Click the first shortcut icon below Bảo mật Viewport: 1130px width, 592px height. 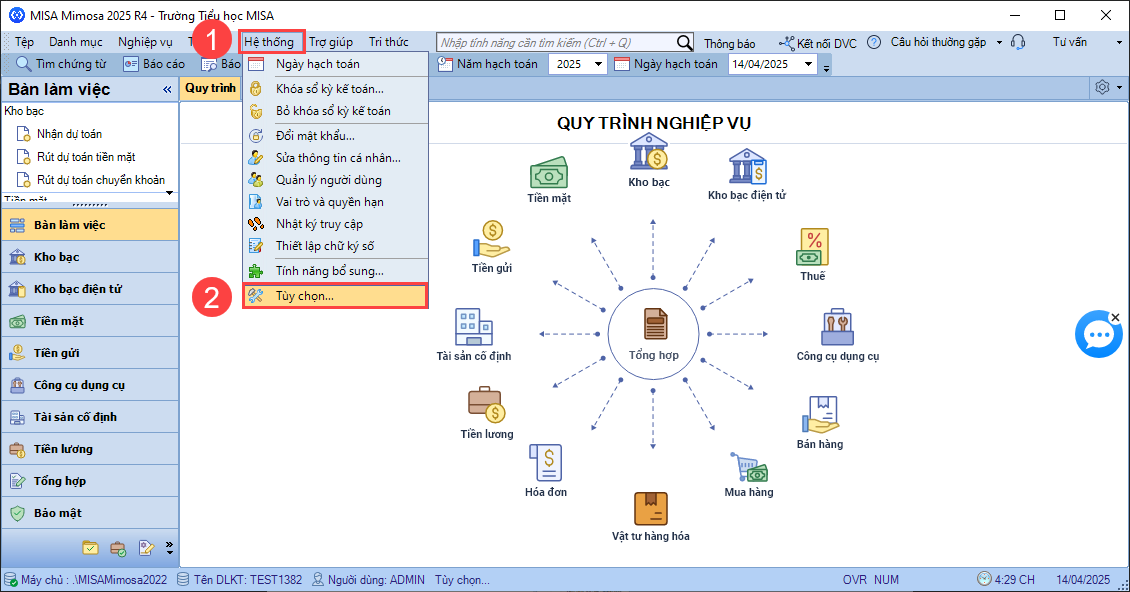(x=90, y=548)
